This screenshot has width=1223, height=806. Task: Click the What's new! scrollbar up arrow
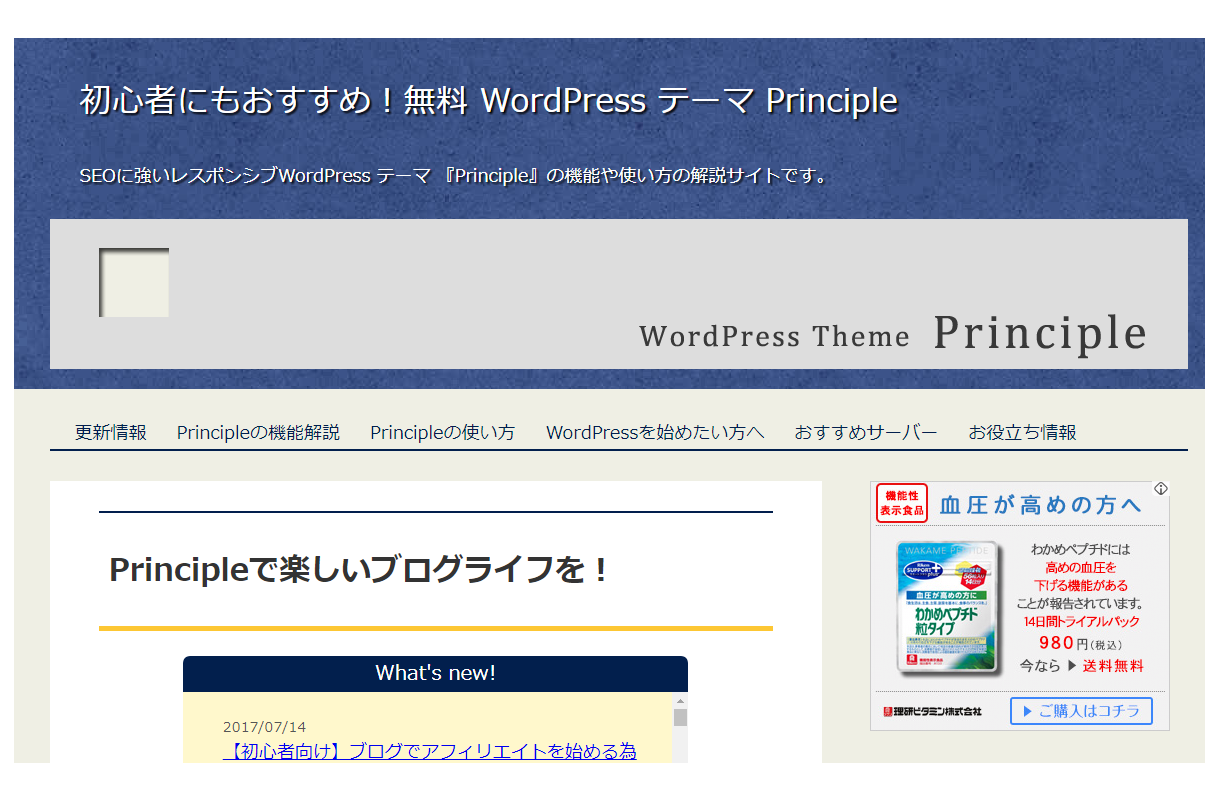pyautogui.click(x=680, y=701)
